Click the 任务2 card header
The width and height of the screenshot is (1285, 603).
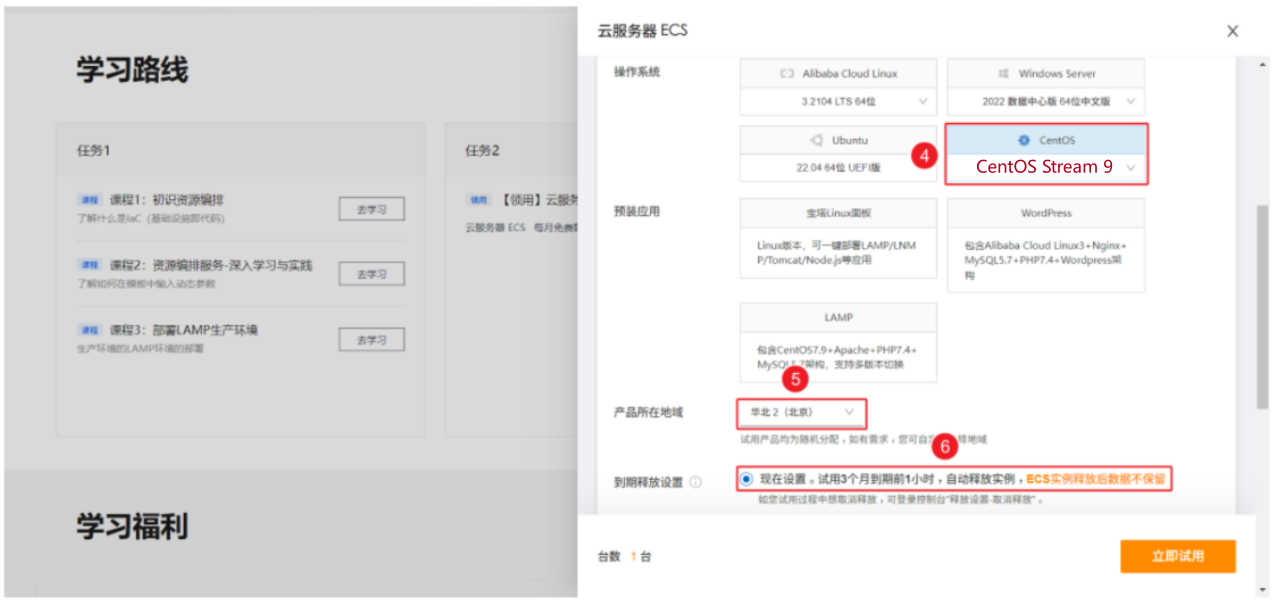coord(511,150)
